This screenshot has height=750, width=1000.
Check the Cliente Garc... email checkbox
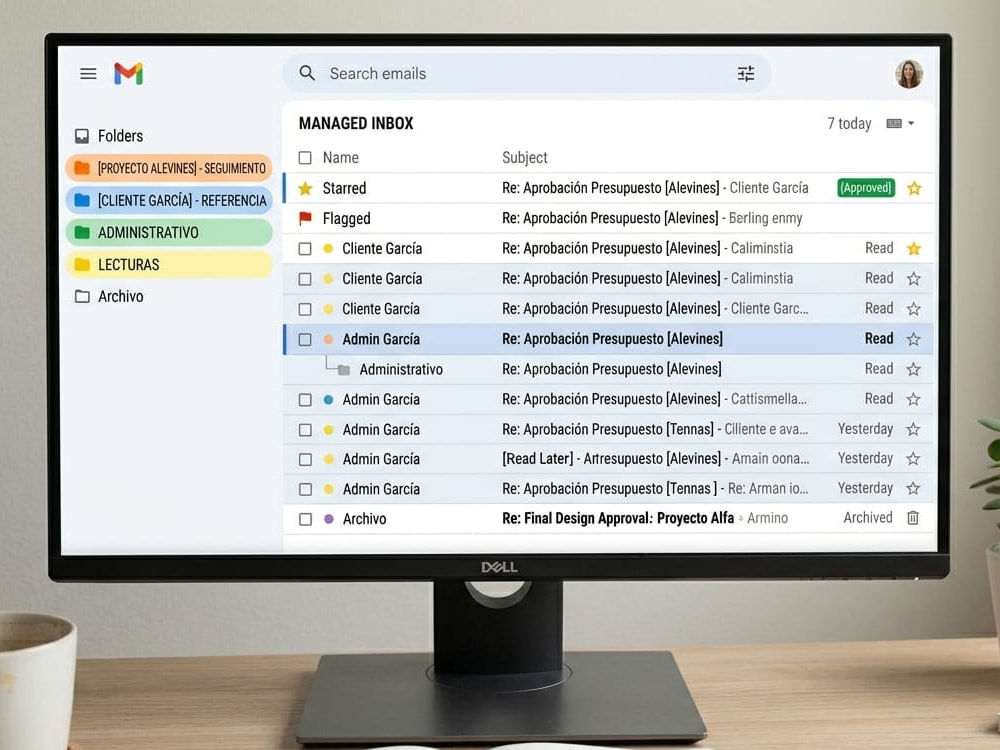point(305,309)
